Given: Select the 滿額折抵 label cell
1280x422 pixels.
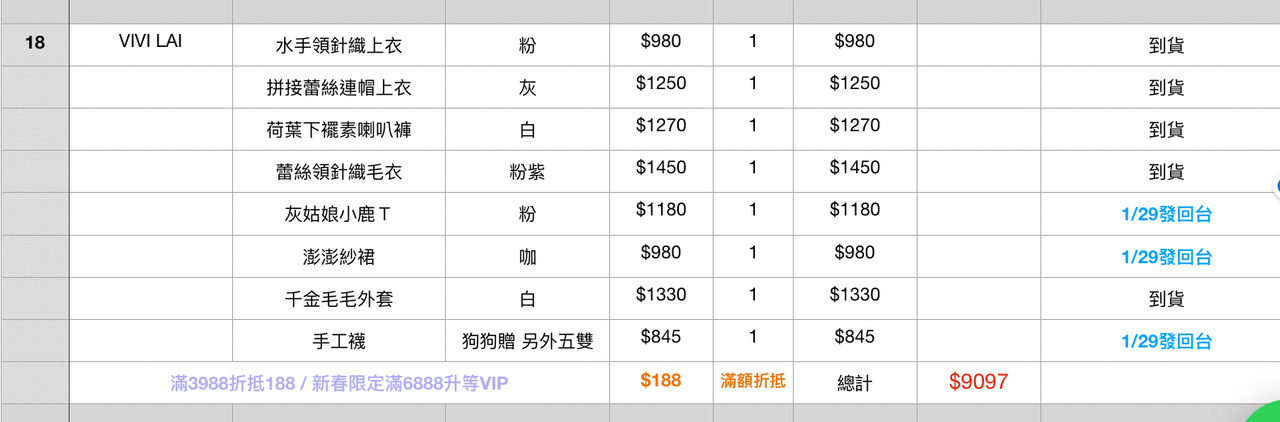Looking at the screenshot, I should pos(753,380).
